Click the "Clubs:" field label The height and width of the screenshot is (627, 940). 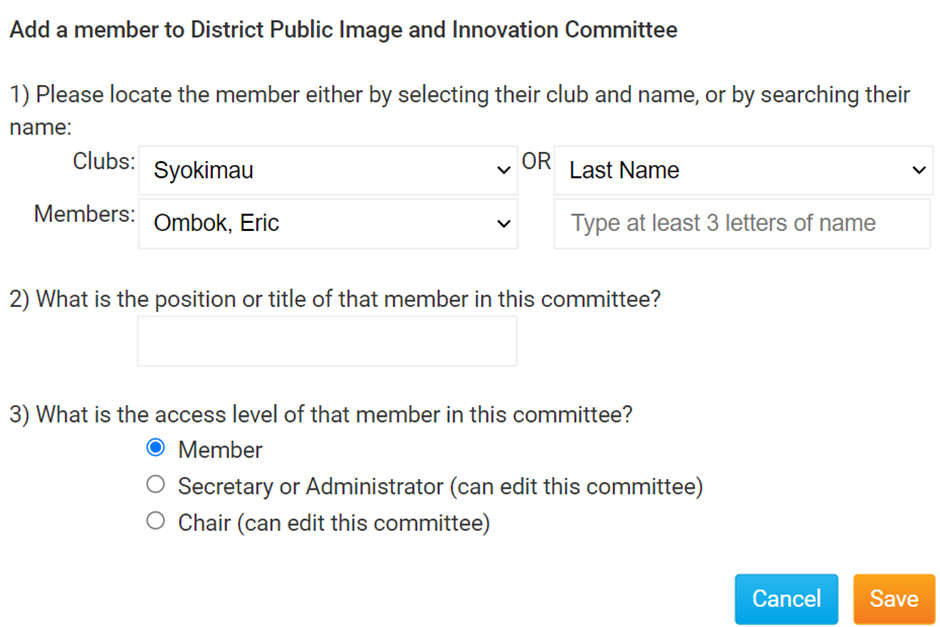pos(104,162)
